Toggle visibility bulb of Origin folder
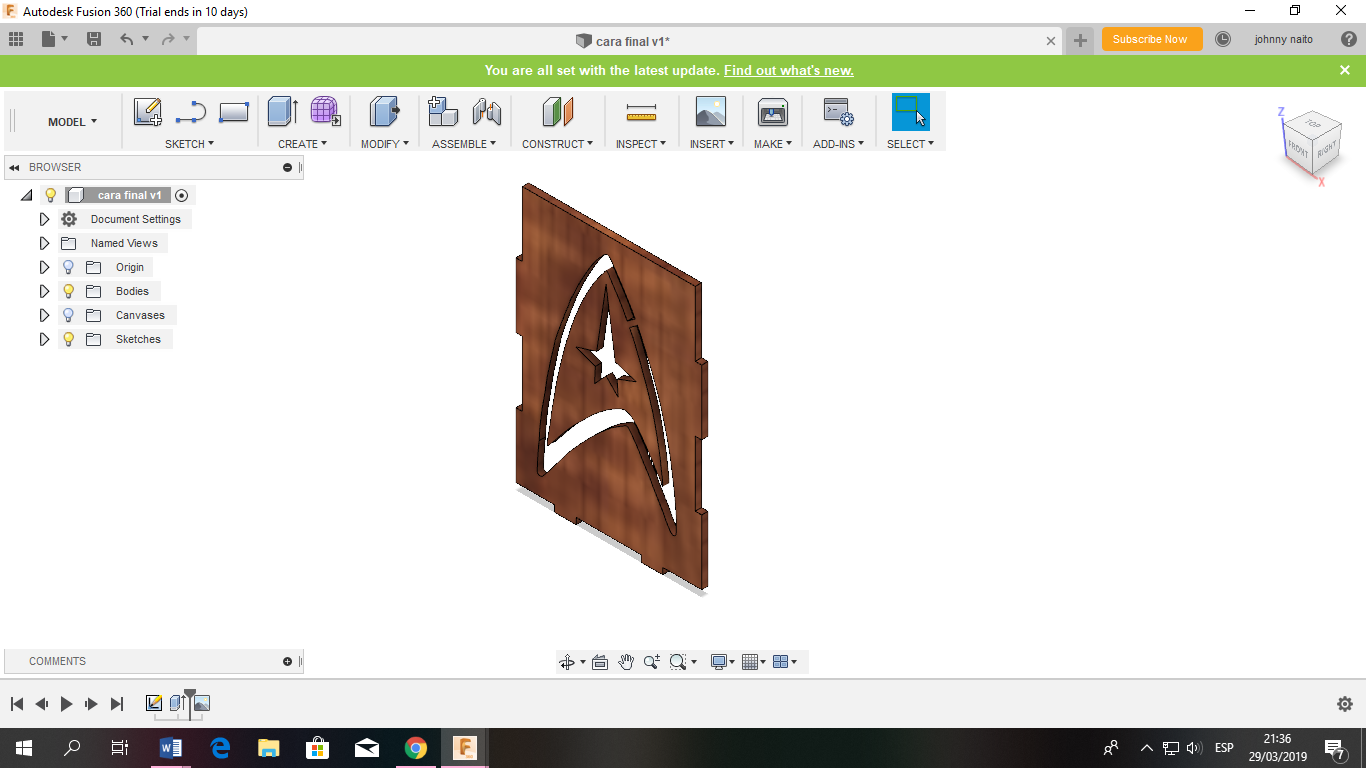 [x=68, y=267]
